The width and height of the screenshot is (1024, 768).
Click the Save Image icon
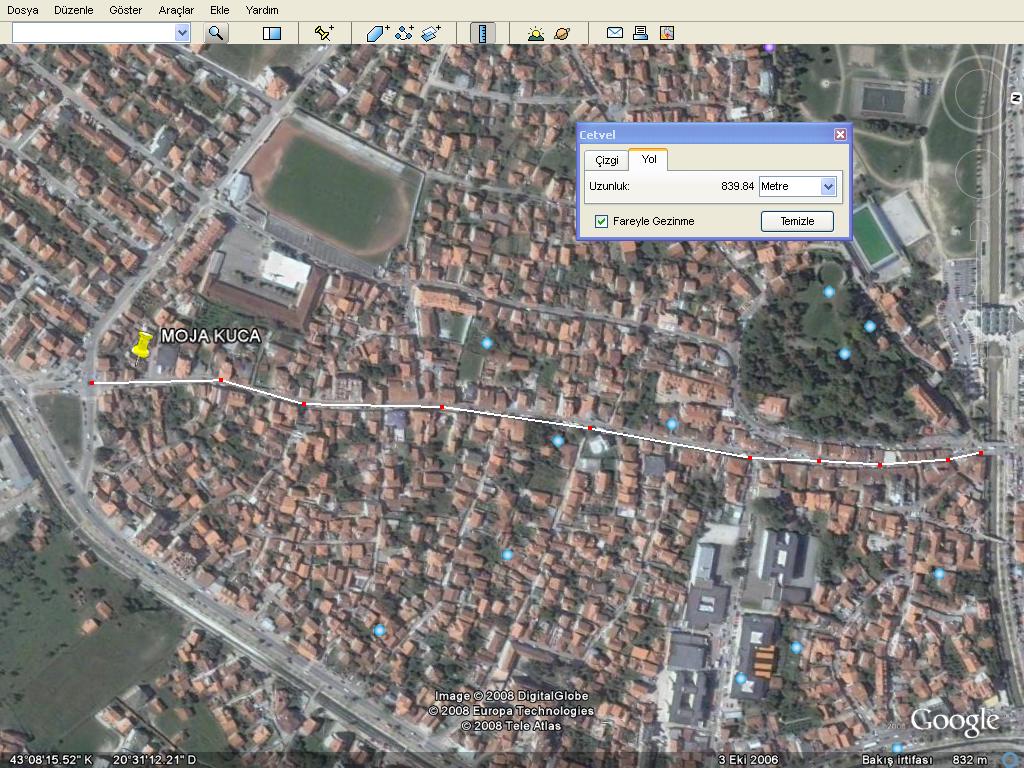666,33
